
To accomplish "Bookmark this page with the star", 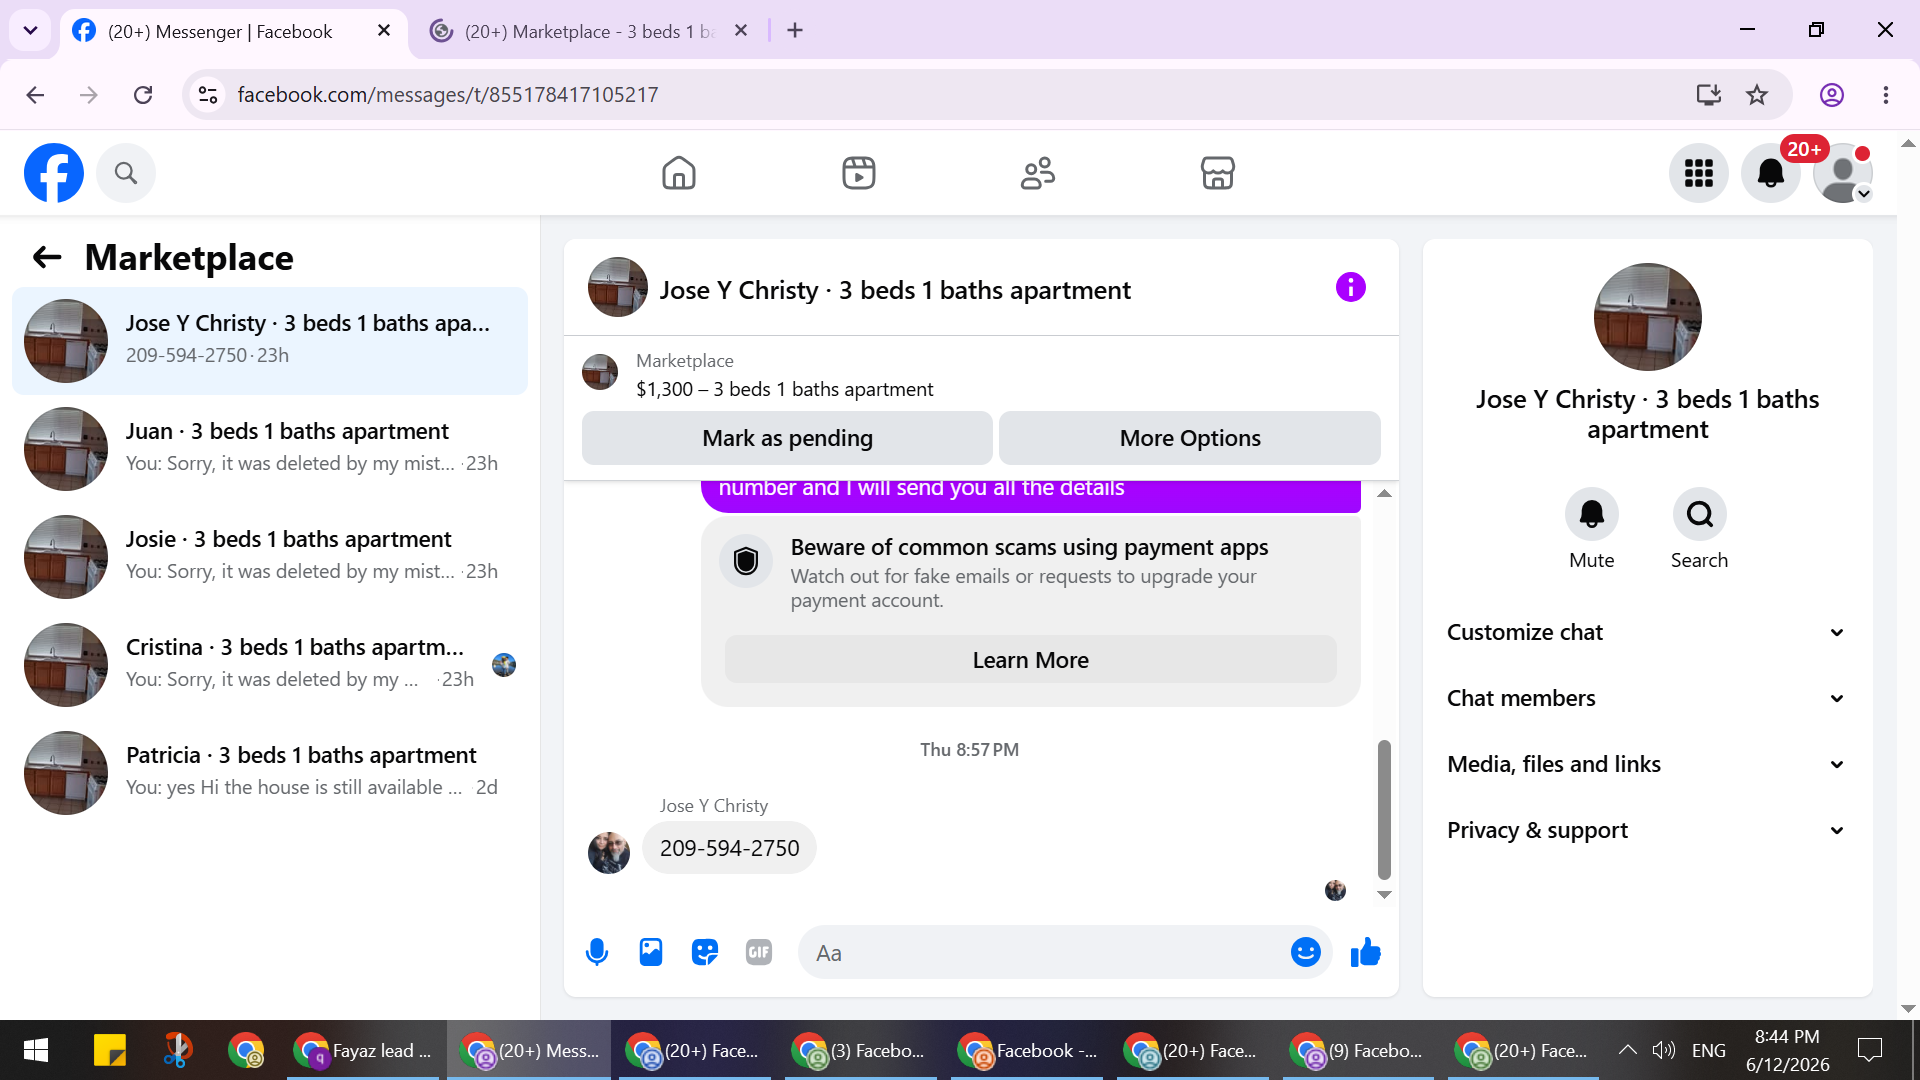I will click(1757, 95).
